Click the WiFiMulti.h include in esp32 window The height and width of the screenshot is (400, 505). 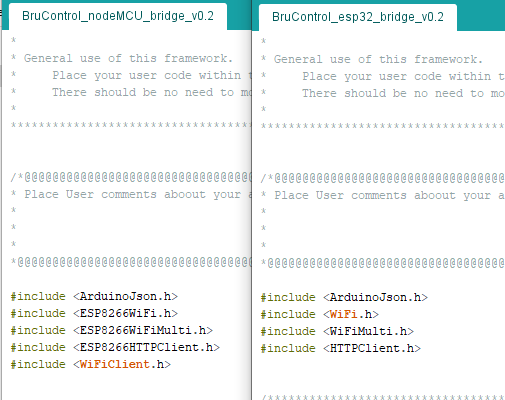coord(337,331)
